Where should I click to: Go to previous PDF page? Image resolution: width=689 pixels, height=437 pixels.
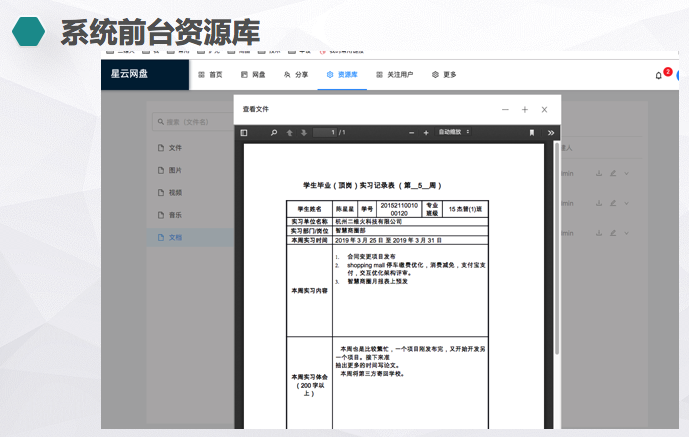(x=289, y=133)
